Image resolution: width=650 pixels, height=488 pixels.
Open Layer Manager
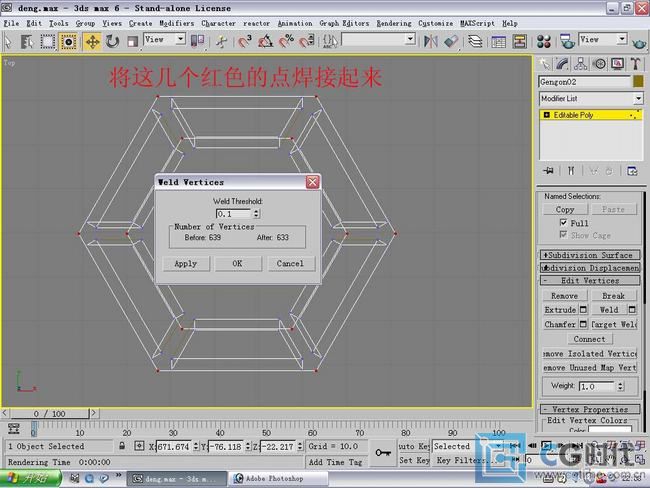pyautogui.click(x=475, y=41)
